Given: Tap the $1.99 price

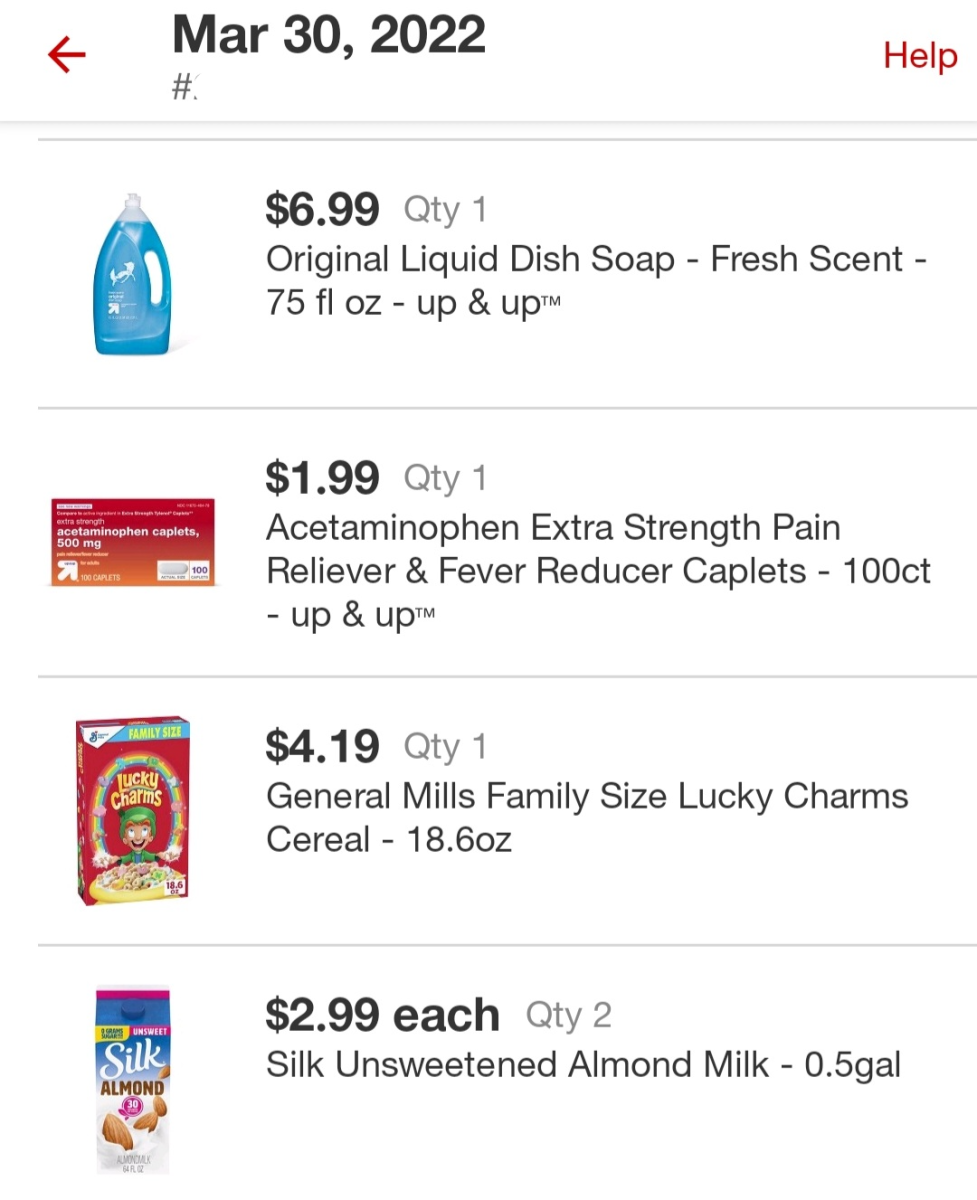Looking at the screenshot, I should coord(322,478).
